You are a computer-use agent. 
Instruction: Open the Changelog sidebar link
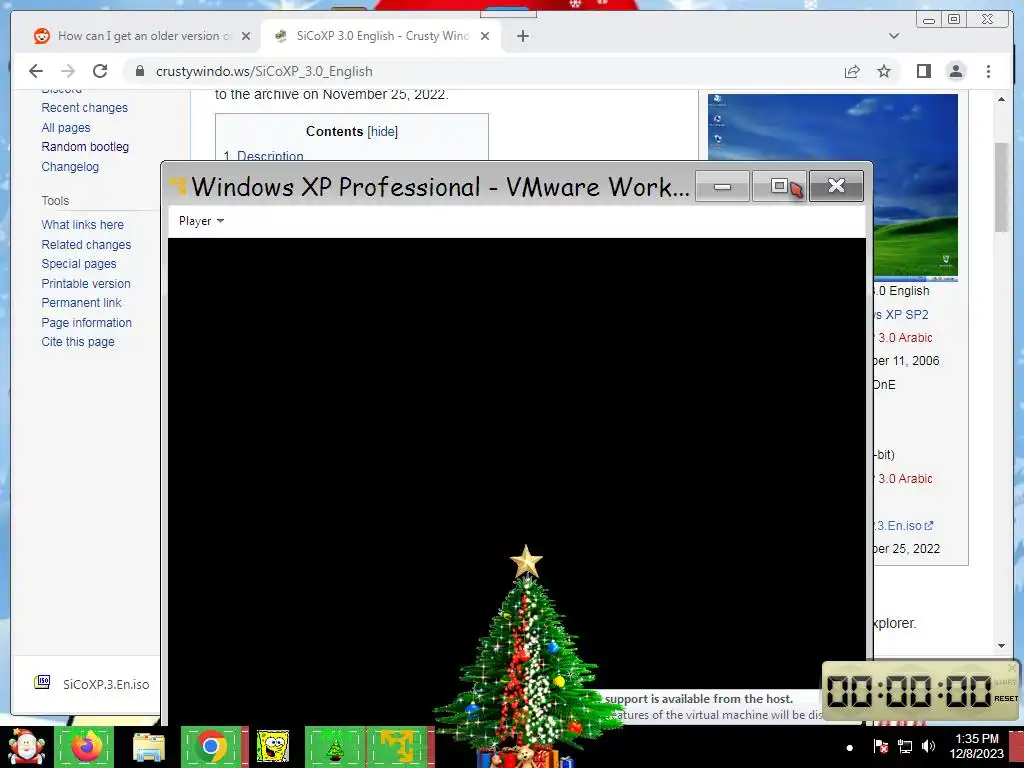pos(70,167)
